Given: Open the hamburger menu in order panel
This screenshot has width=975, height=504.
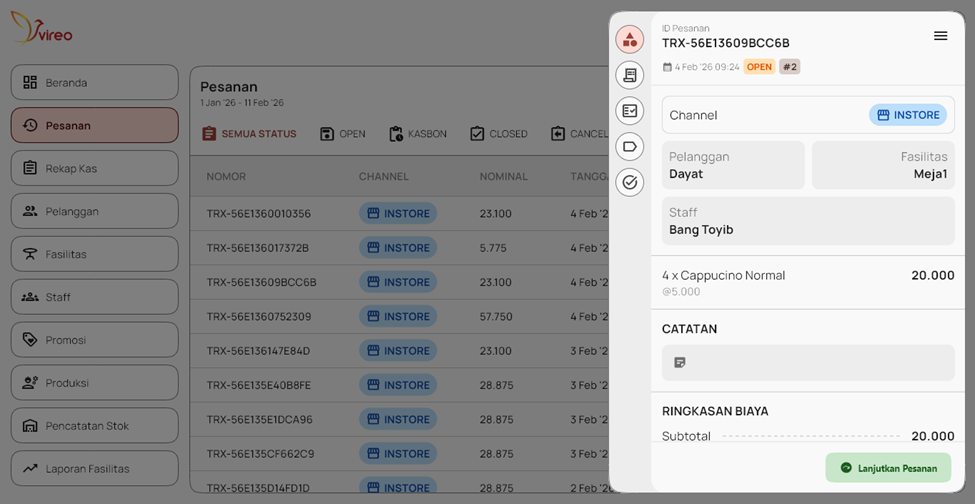Looking at the screenshot, I should click(940, 36).
